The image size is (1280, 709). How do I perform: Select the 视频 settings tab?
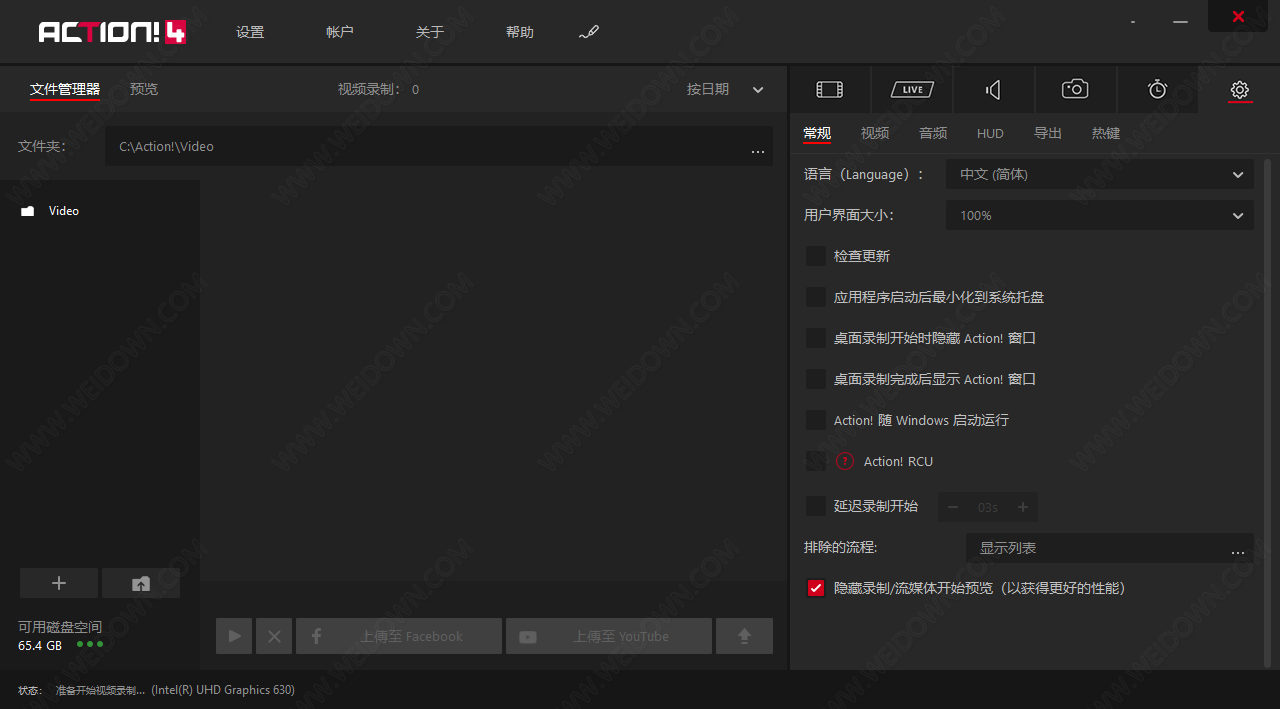click(x=875, y=133)
